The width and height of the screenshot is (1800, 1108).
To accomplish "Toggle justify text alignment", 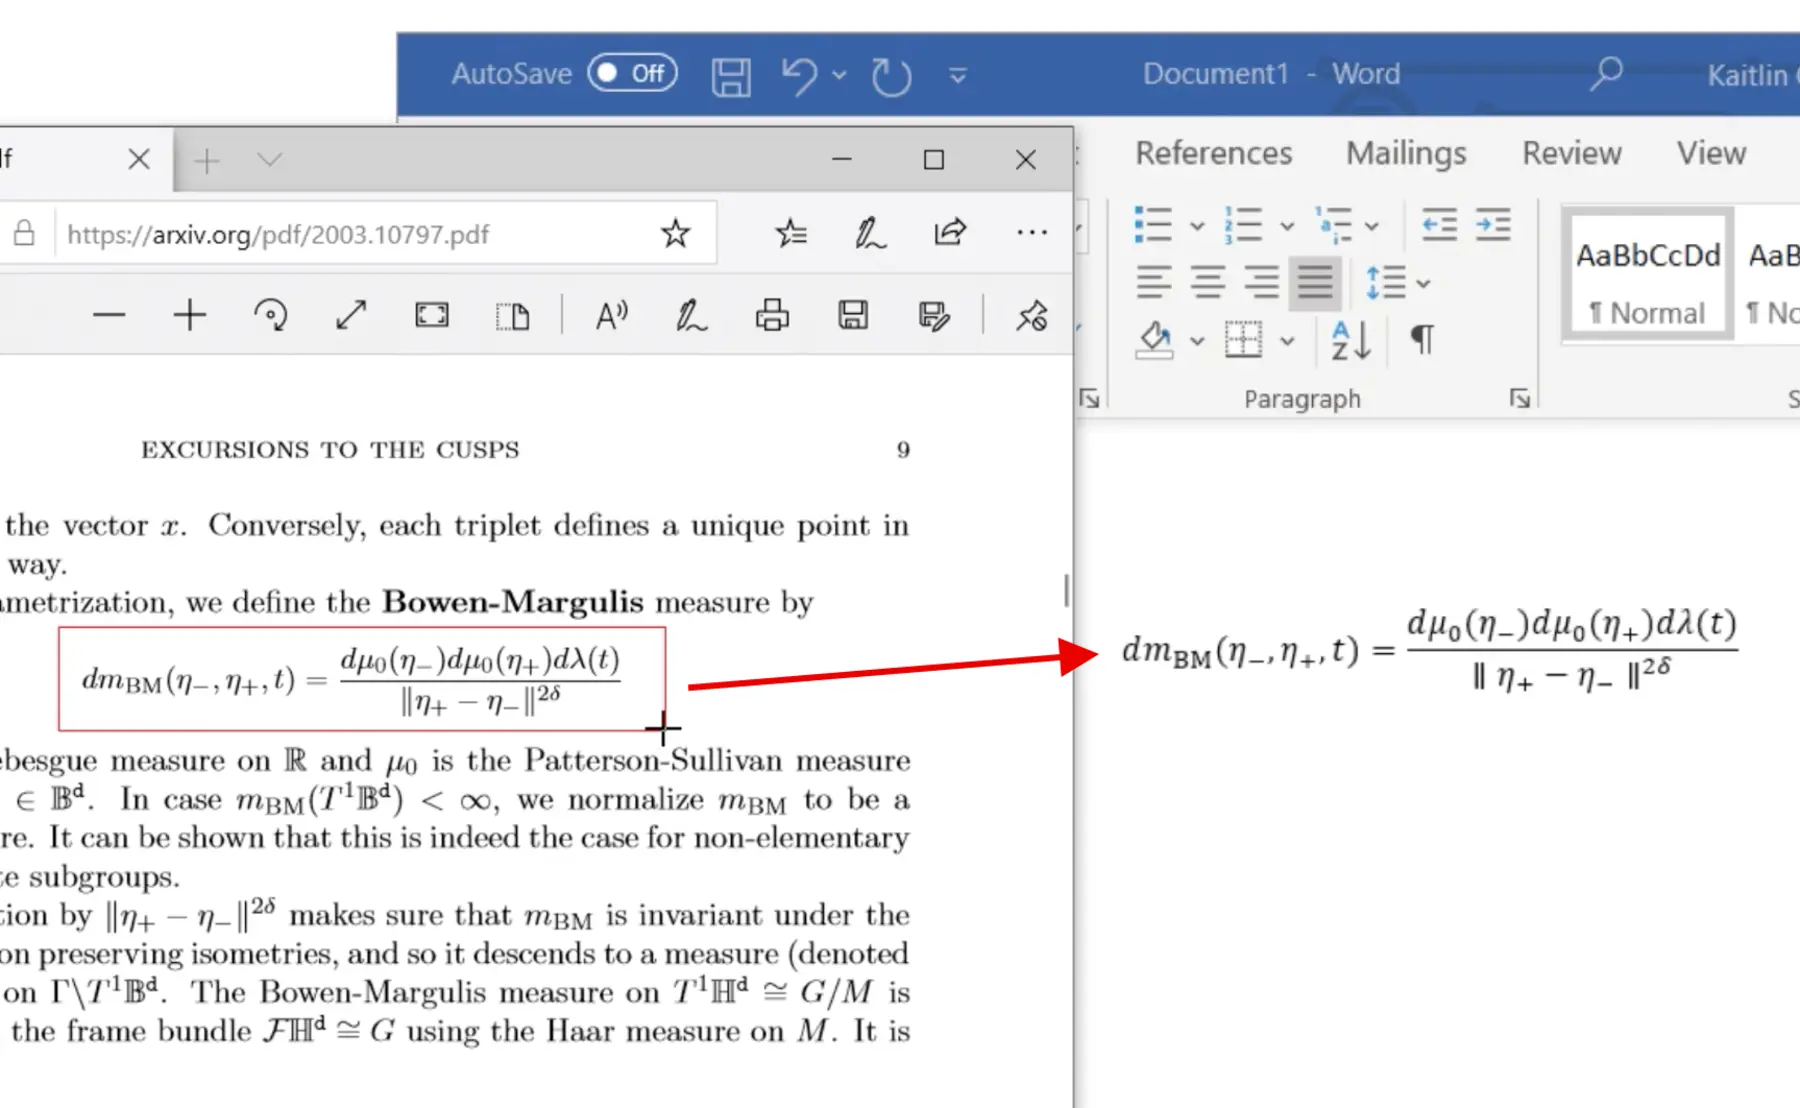I will pos(1315,283).
